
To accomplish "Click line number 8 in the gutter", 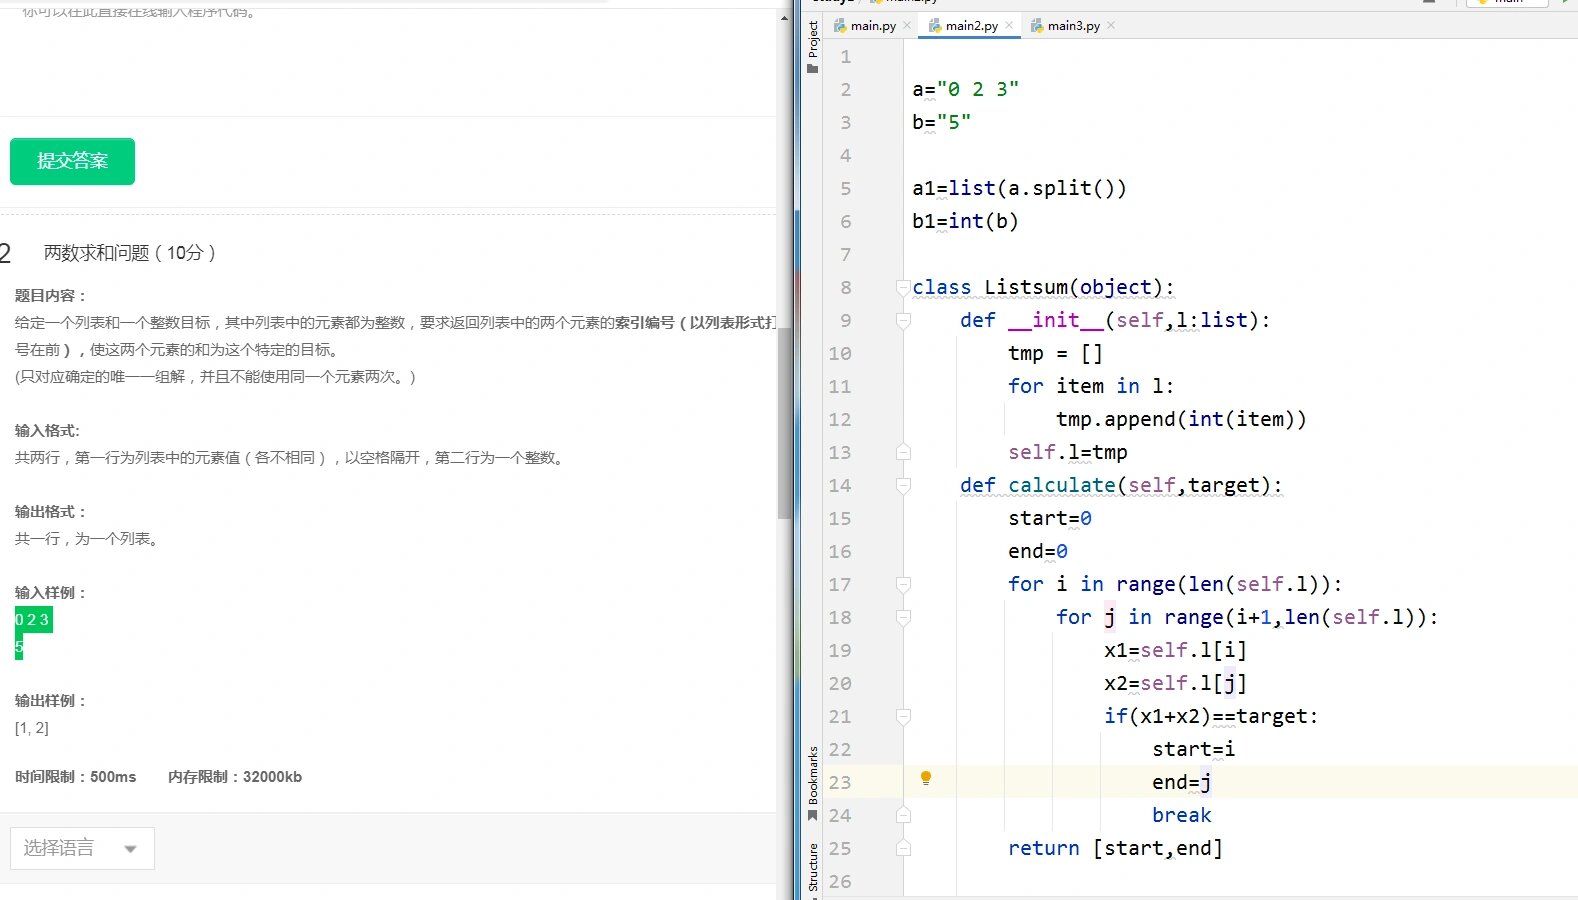I will pyautogui.click(x=846, y=287).
